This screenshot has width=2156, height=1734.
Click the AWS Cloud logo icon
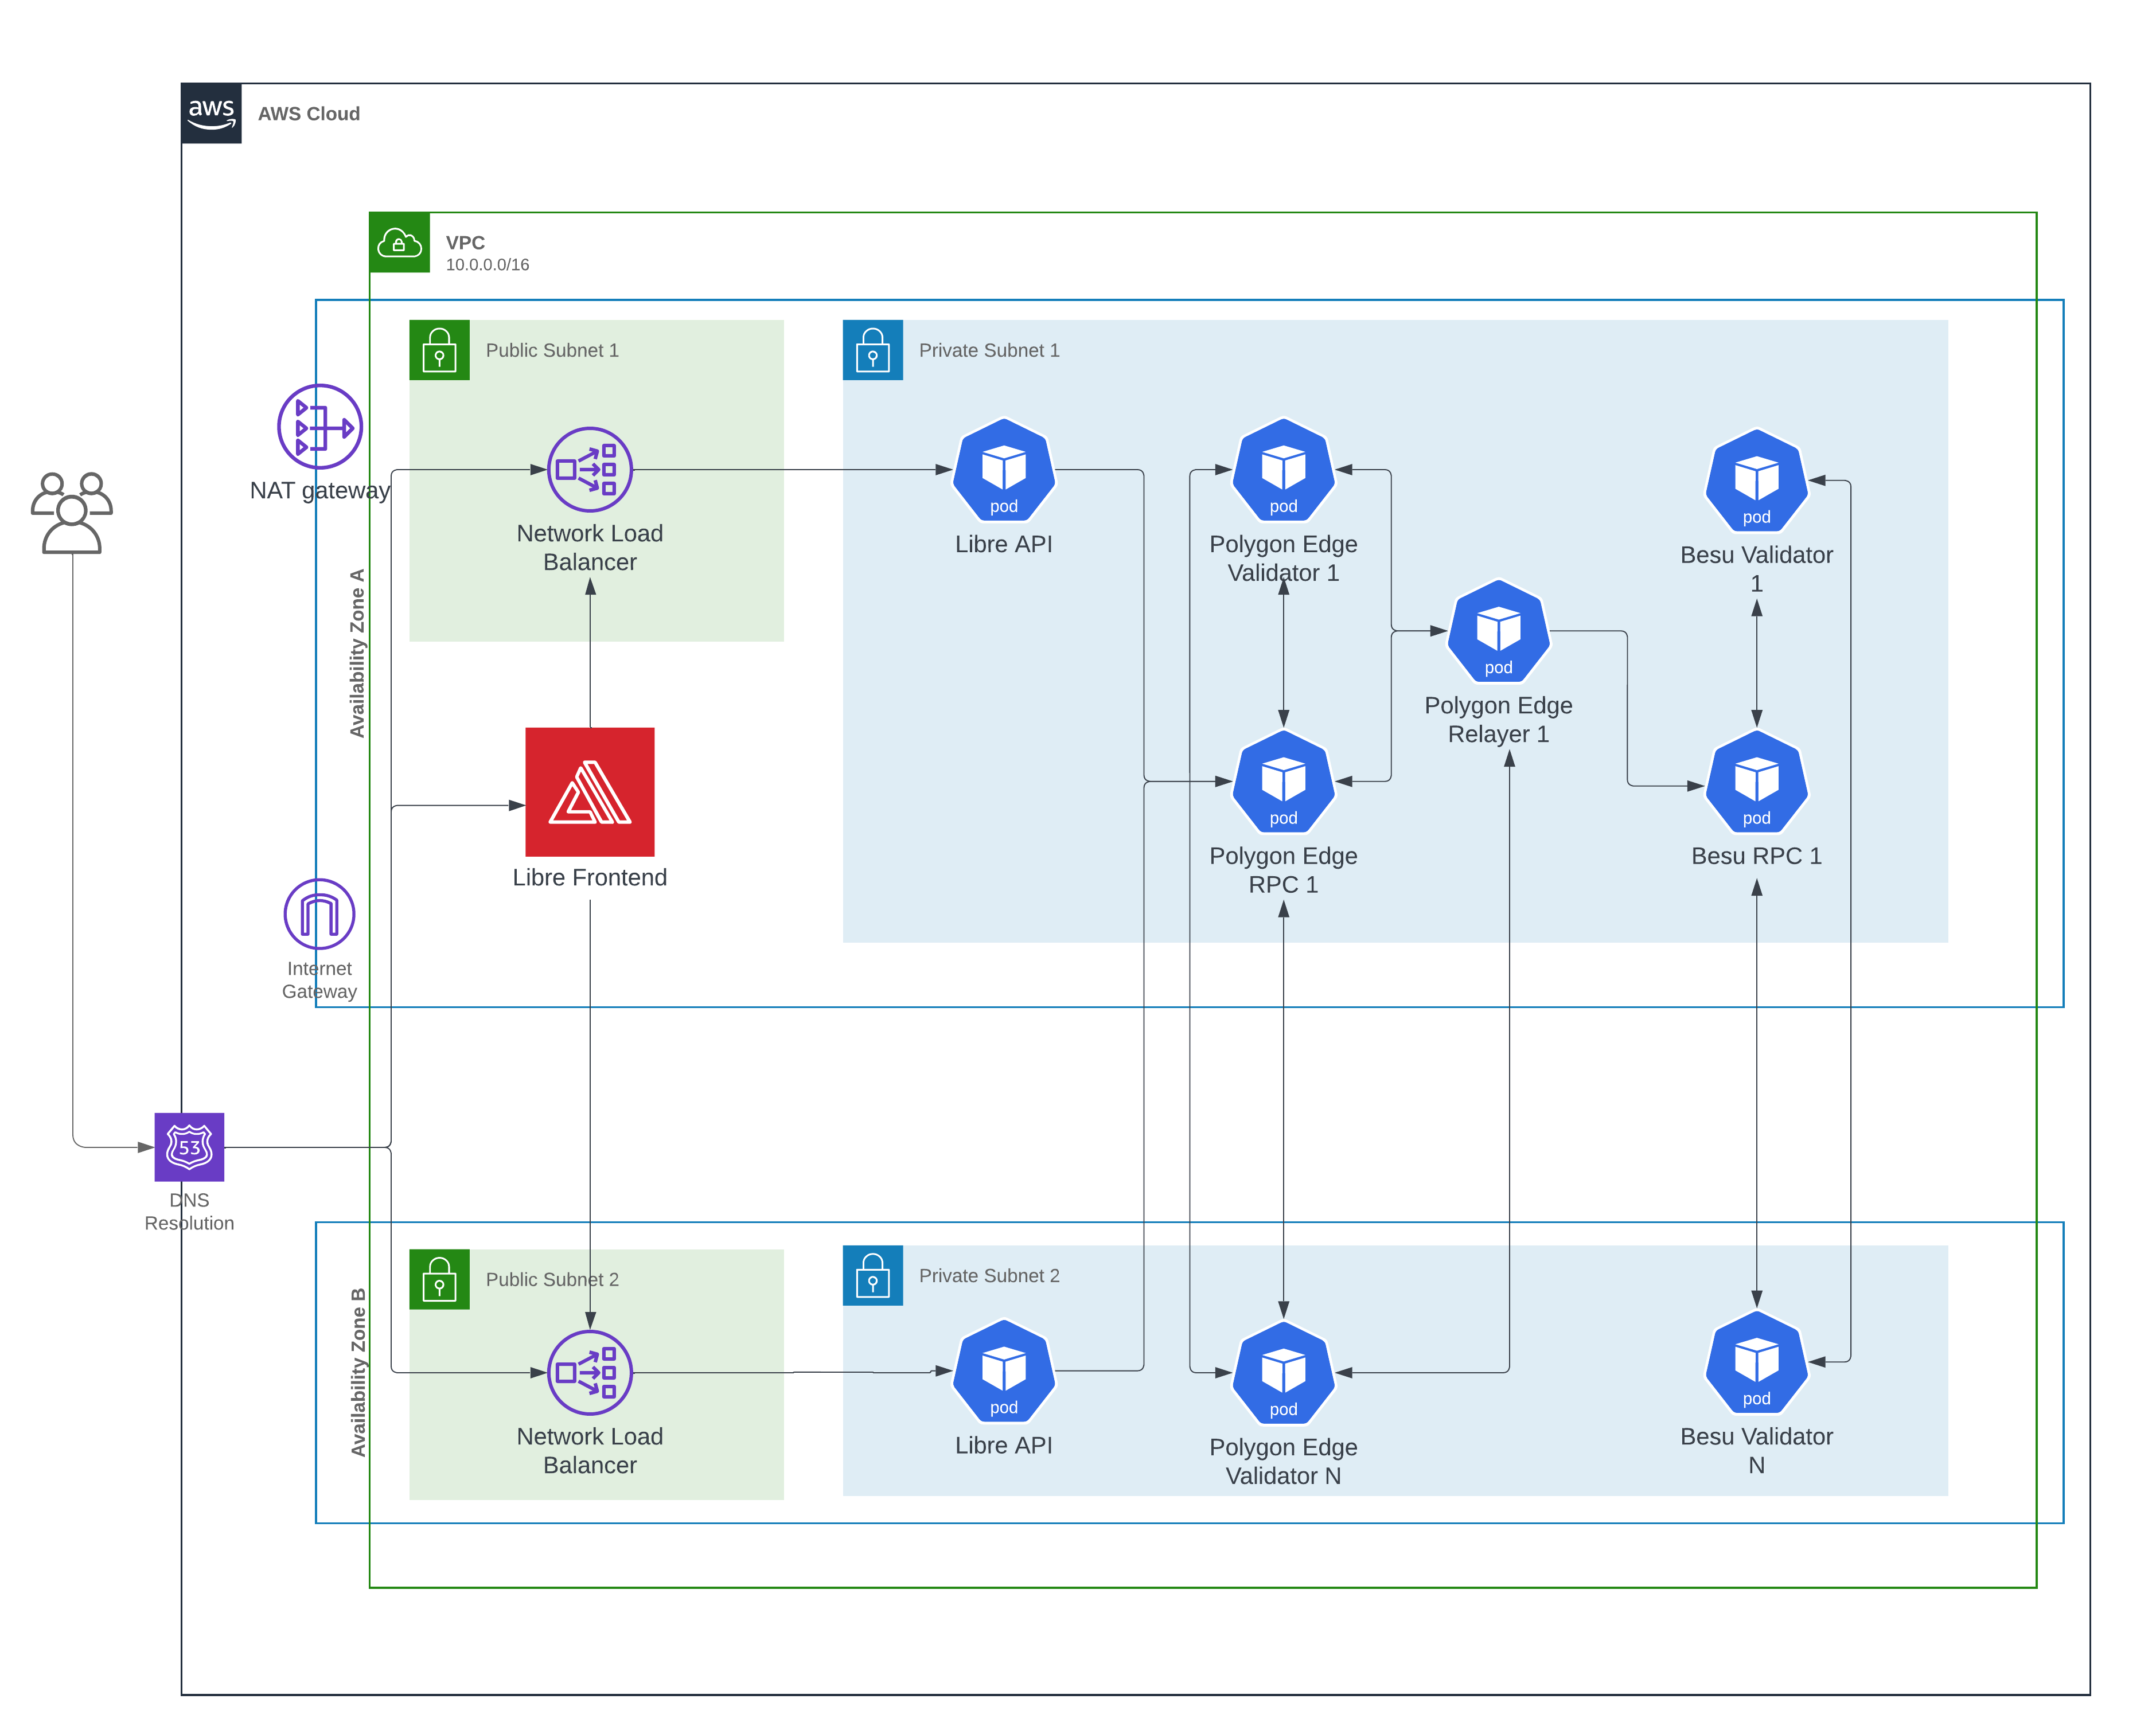click(x=211, y=113)
